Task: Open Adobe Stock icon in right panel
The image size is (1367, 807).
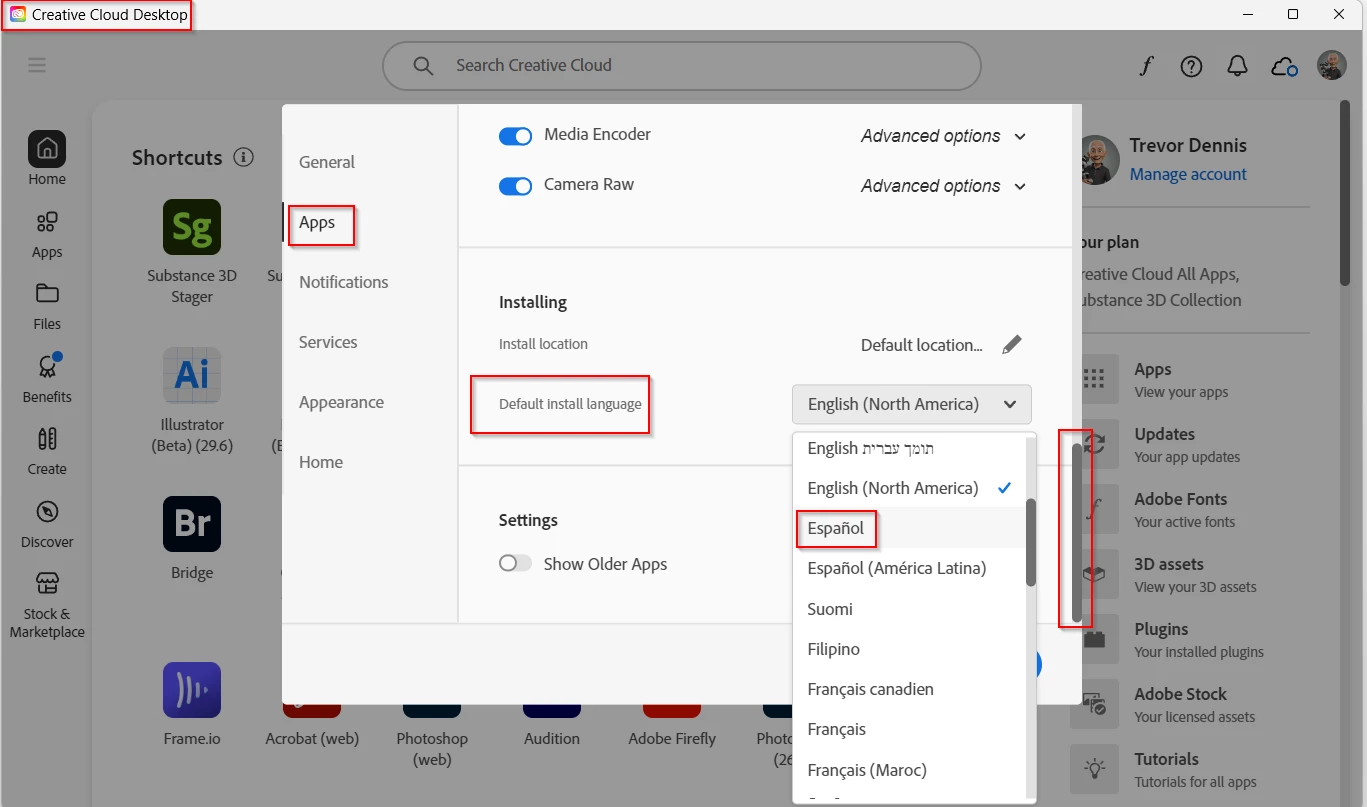Action: [x=1094, y=704]
